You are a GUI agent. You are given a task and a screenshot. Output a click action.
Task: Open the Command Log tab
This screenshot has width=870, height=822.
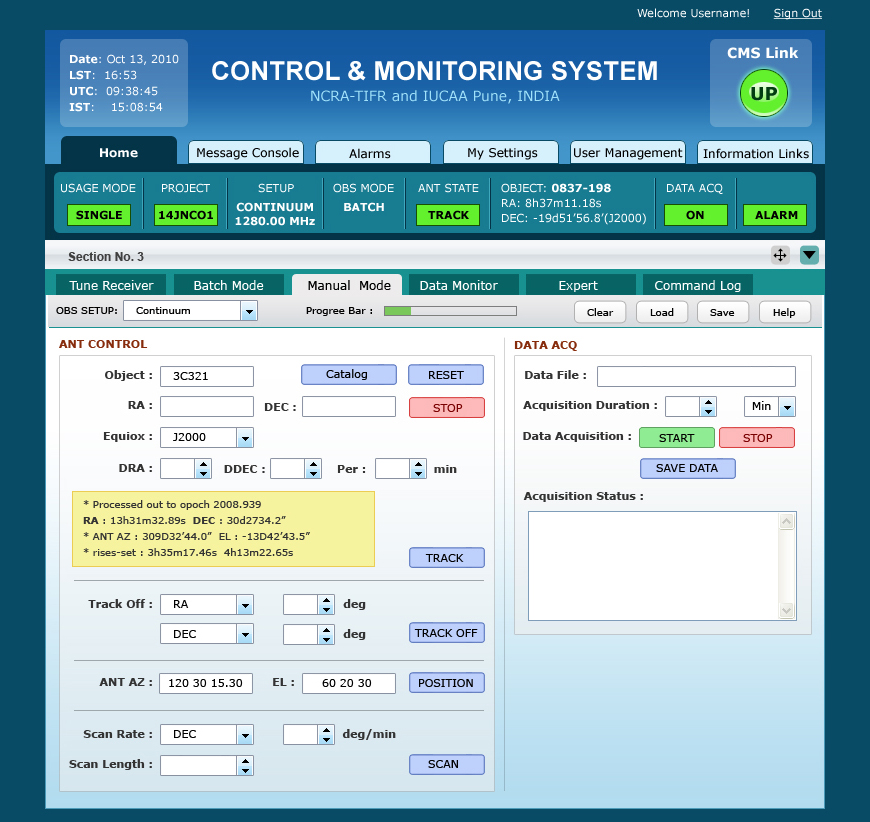pos(697,285)
